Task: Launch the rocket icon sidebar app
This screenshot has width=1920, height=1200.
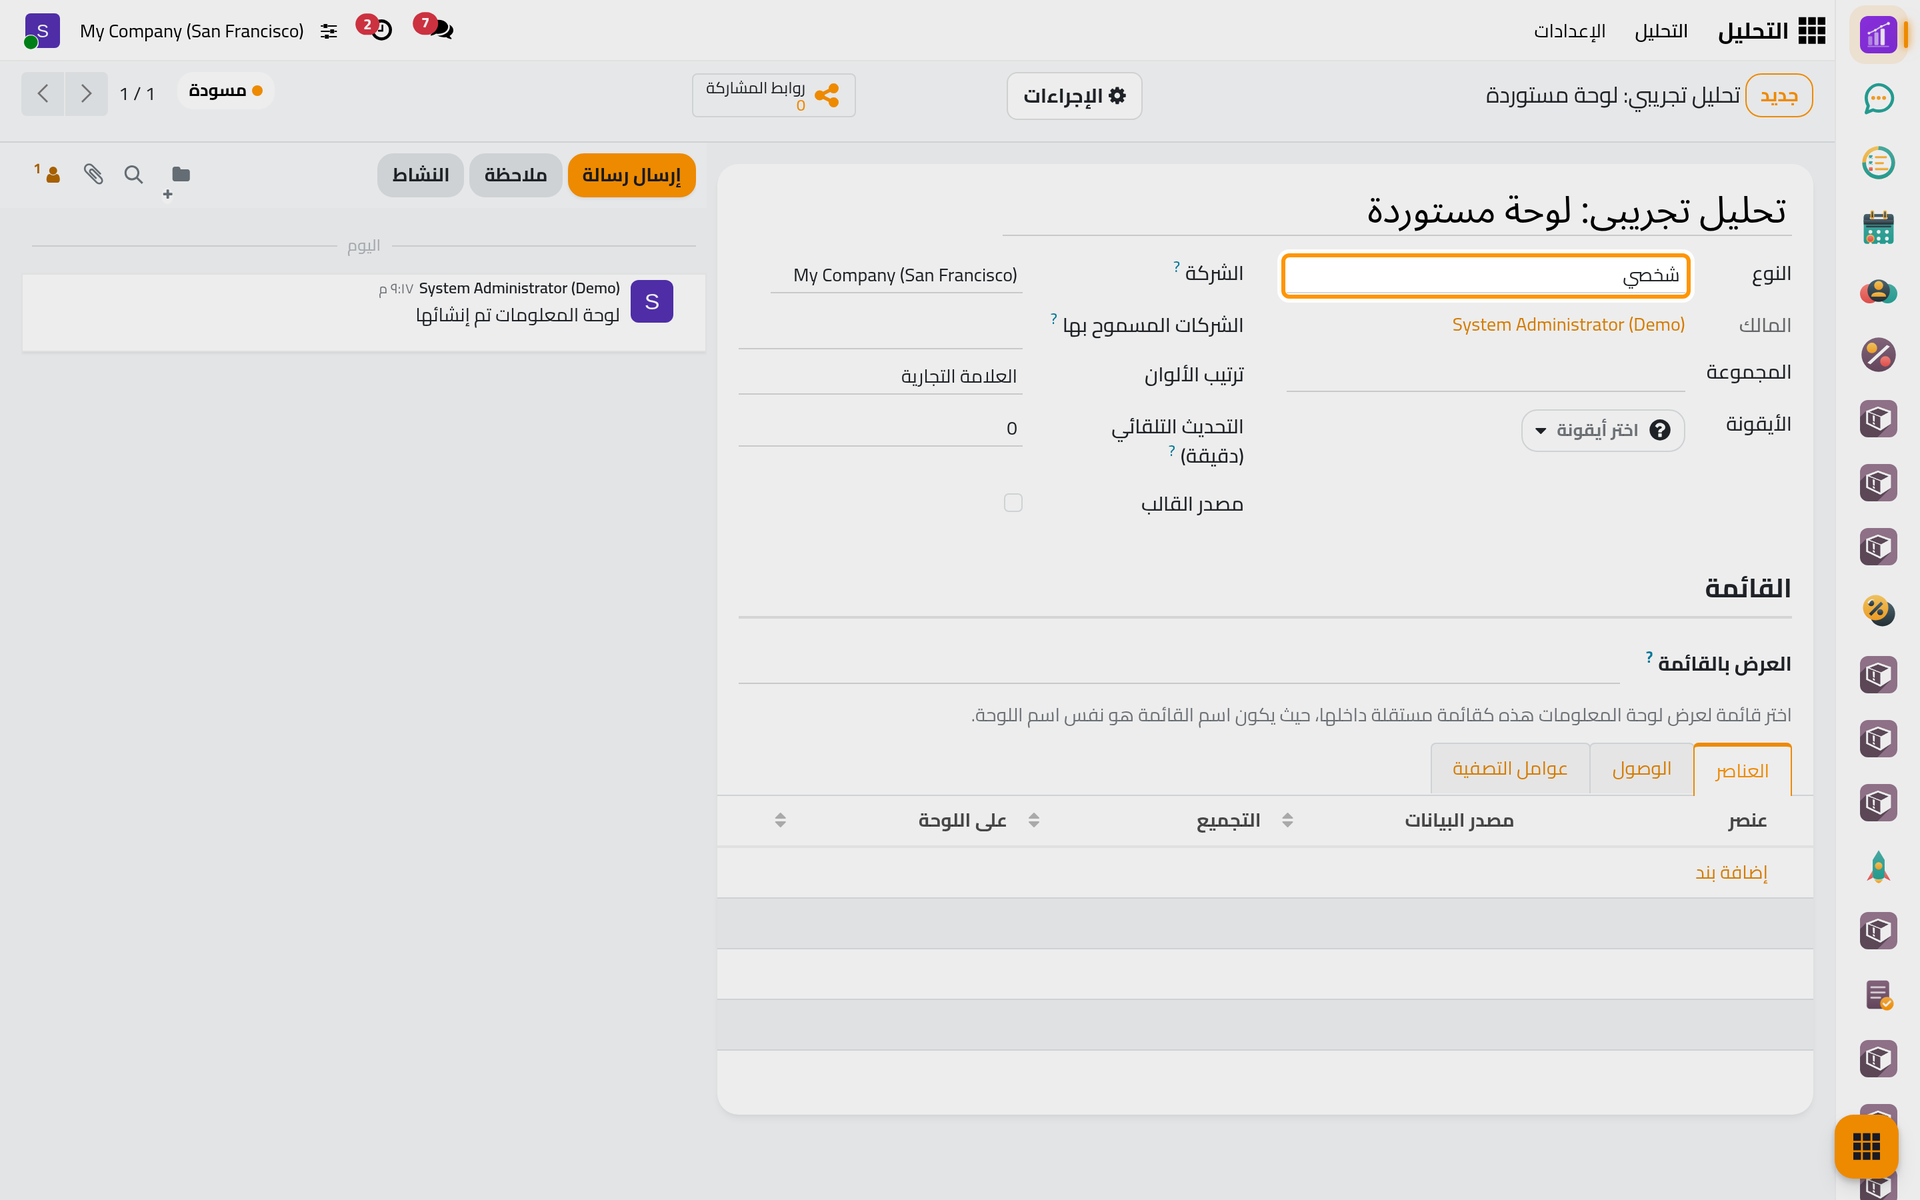Action: [1878, 867]
